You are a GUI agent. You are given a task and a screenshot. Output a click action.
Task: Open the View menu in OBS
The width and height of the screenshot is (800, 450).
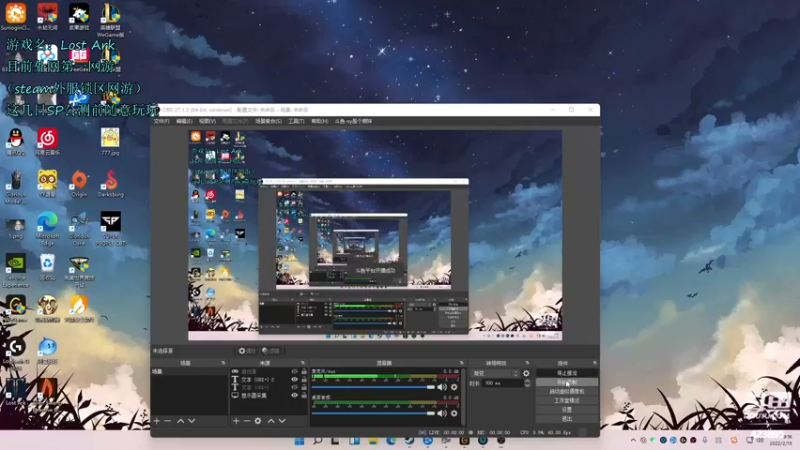point(207,121)
